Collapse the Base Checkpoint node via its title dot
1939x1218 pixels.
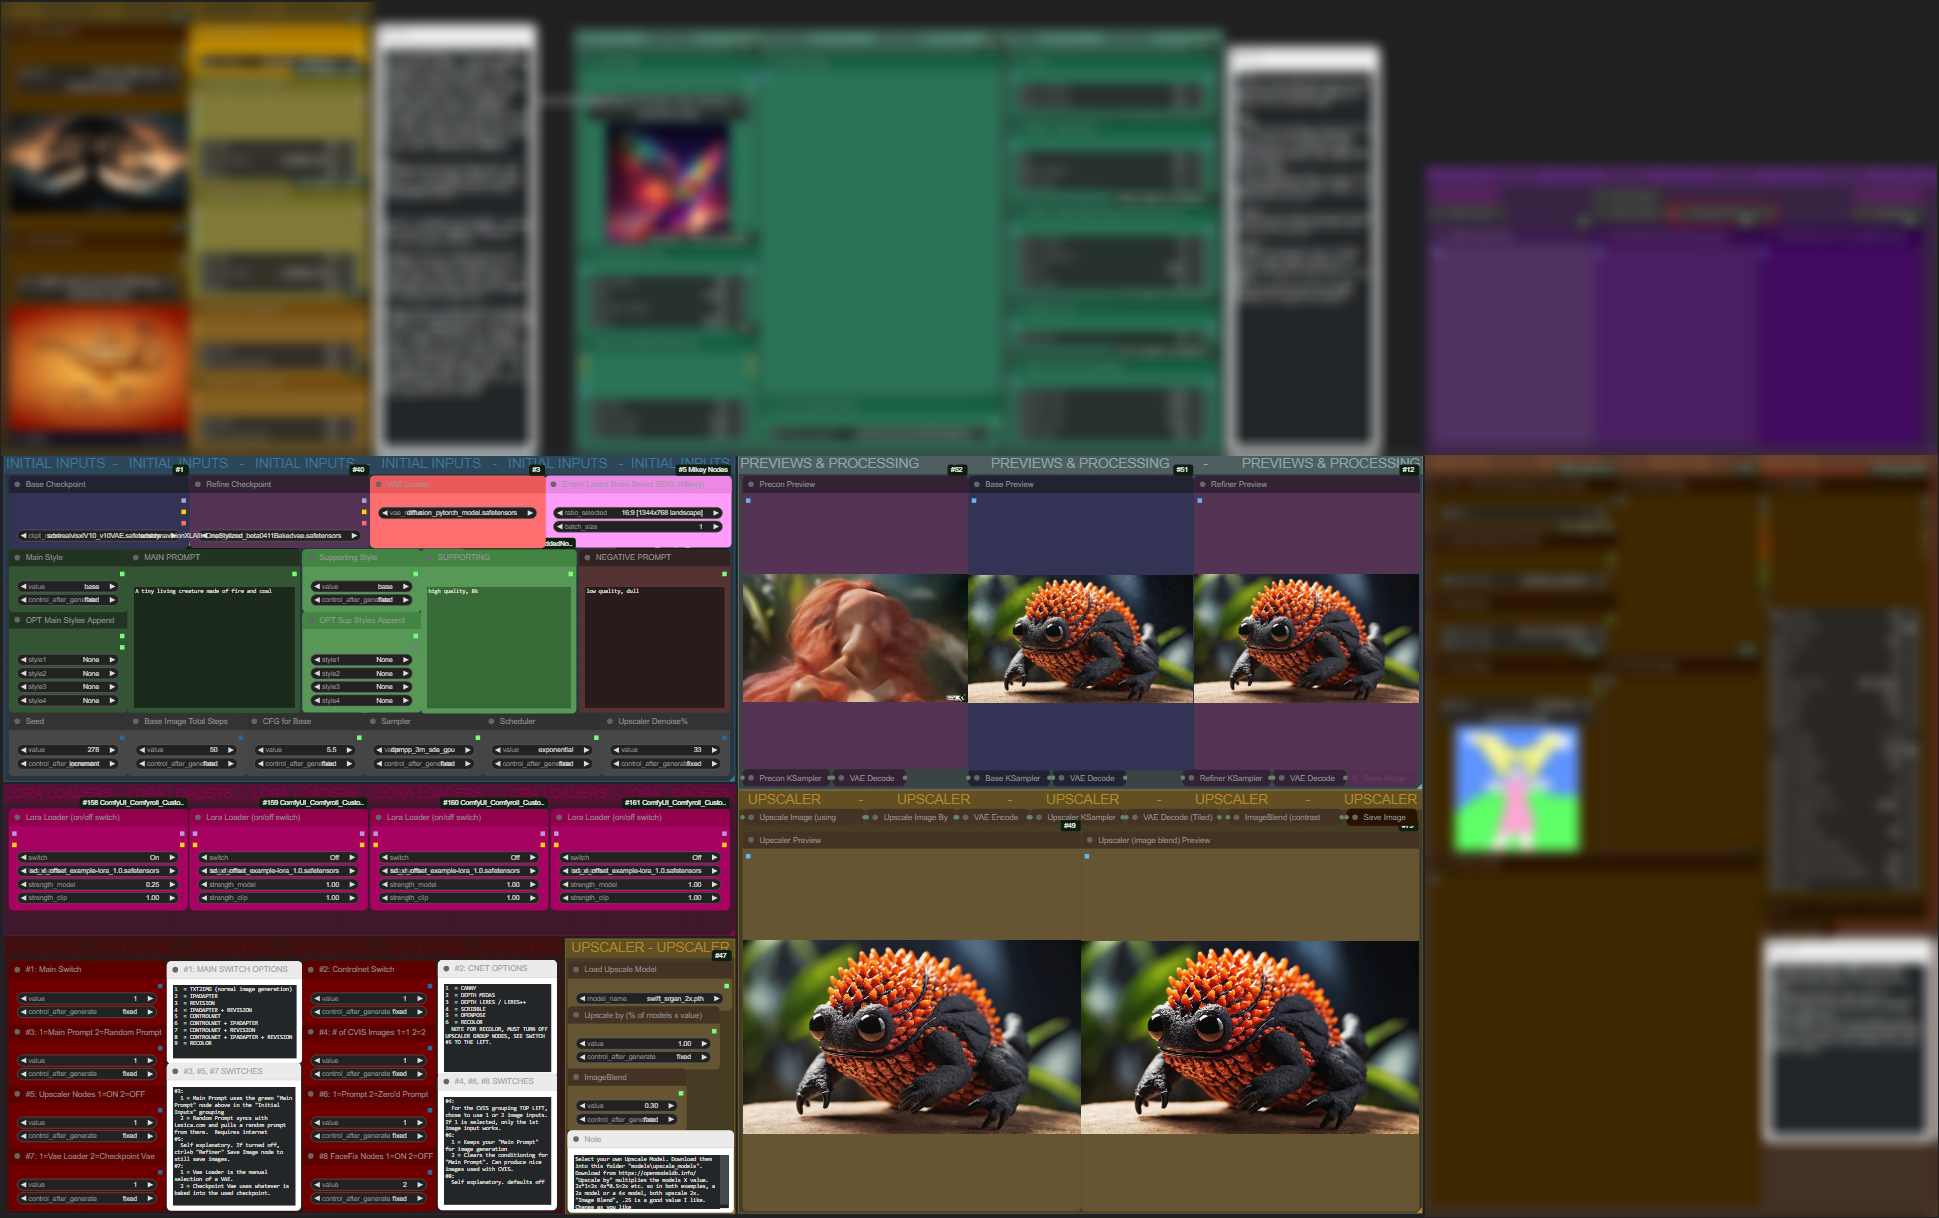click(x=17, y=484)
